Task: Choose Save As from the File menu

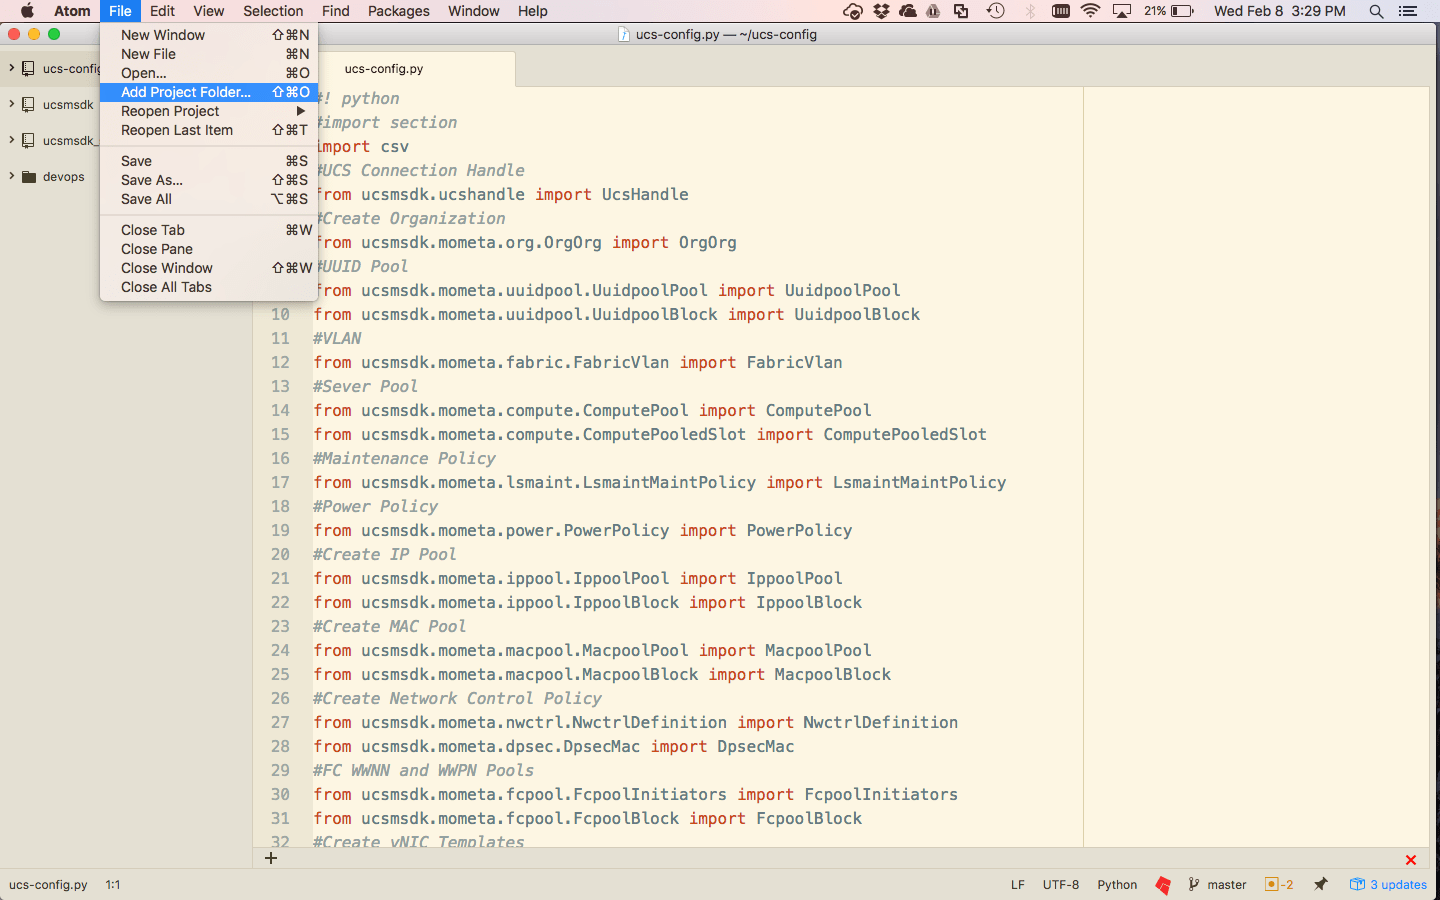Action: pos(152,180)
